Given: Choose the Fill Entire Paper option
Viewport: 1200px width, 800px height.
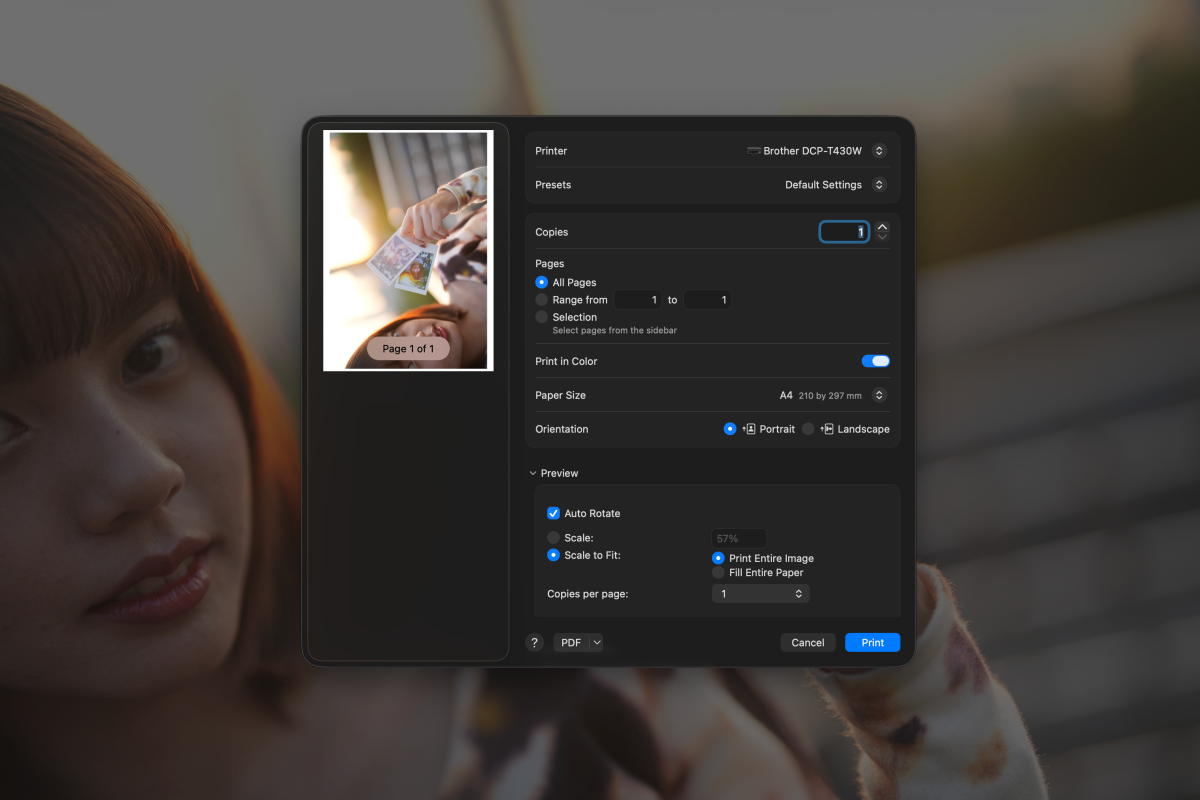Looking at the screenshot, I should click(x=718, y=573).
